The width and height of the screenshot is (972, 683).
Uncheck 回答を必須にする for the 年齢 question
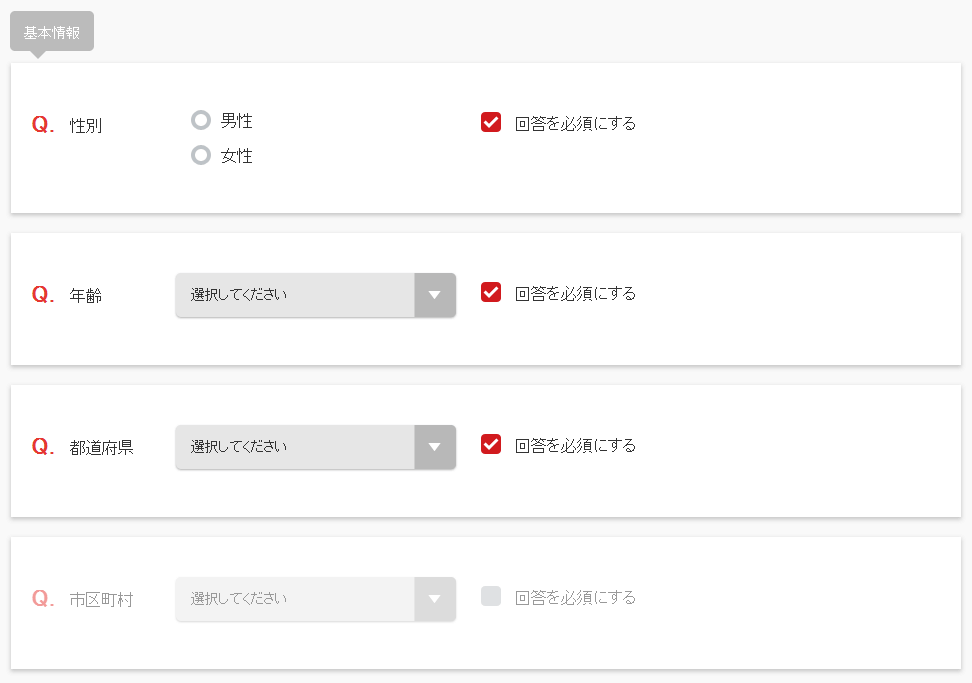(x=491, y=293)
